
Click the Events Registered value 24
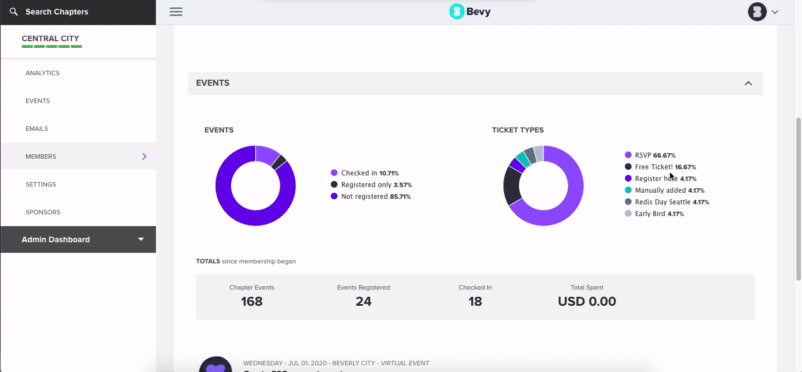tap(363, 301)
